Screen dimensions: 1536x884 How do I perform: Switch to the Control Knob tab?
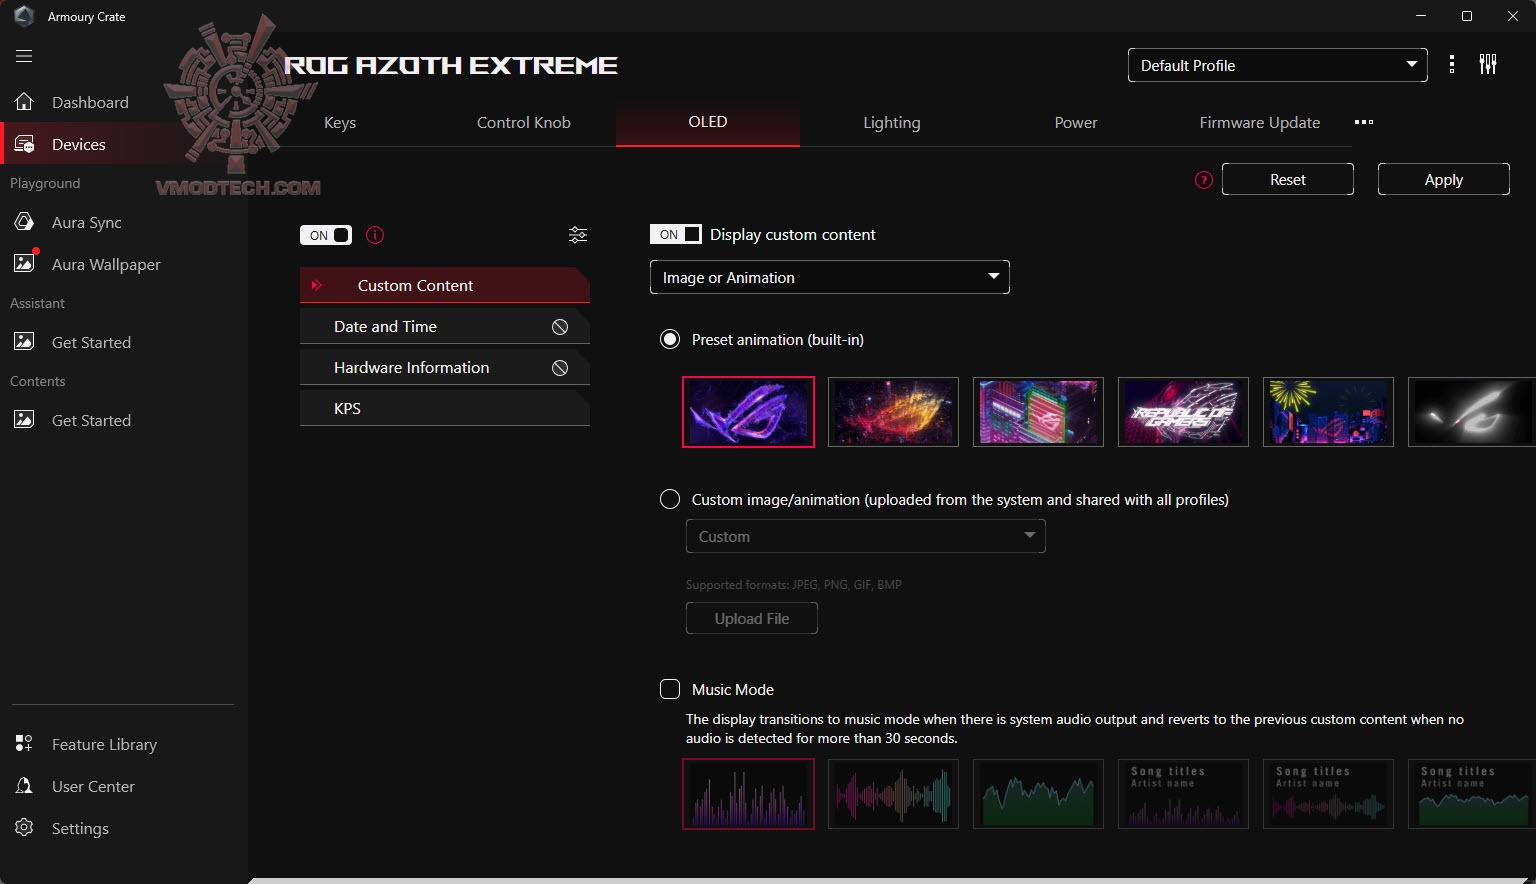point(524,122)
